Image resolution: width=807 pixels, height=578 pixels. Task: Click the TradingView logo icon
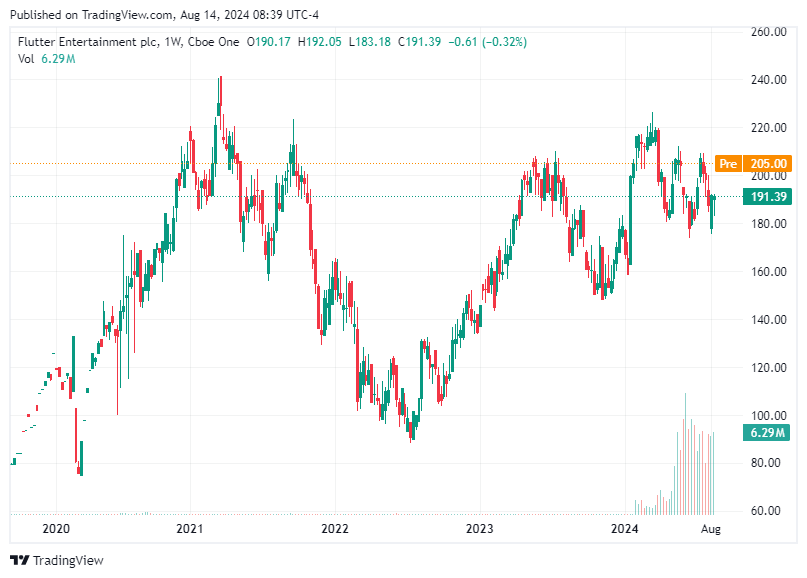[x=20, y=560]
